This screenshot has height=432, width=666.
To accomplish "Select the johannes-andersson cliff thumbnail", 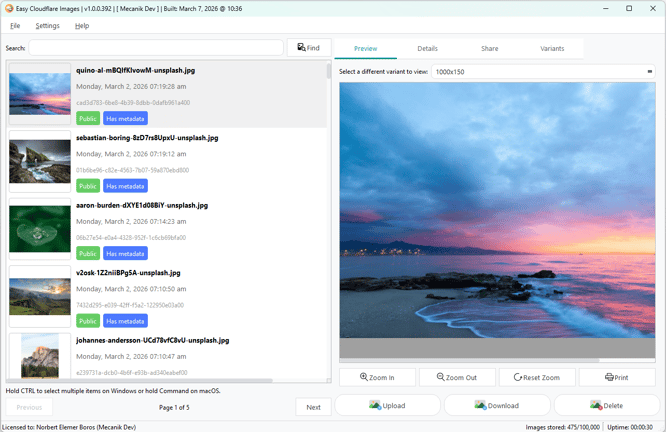I will (40, 356).
